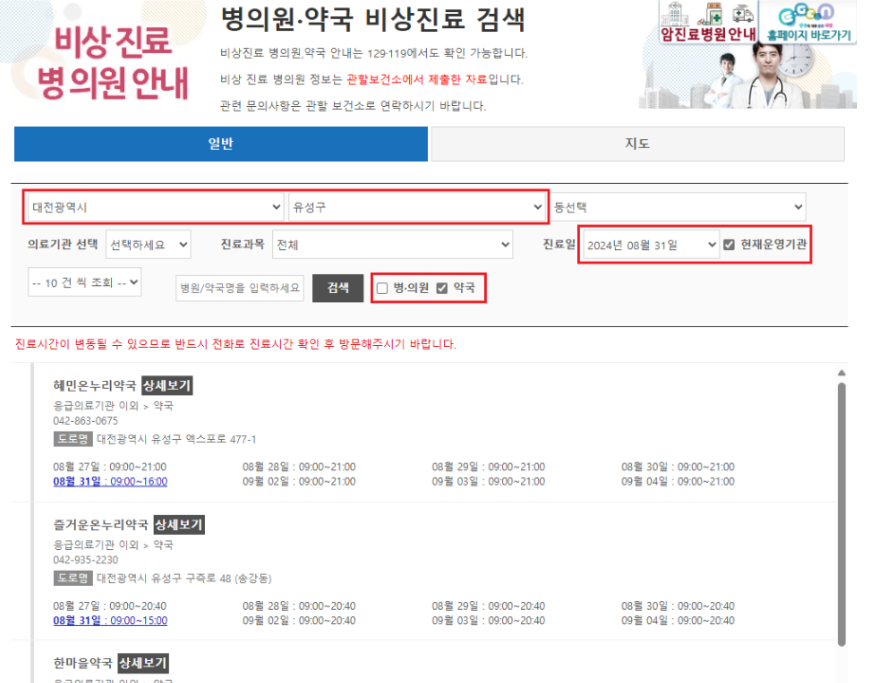Uncheck the 약국 checkbox
Image resolution: width=877 pixels, height=683 pixels.
coord(442,288)
